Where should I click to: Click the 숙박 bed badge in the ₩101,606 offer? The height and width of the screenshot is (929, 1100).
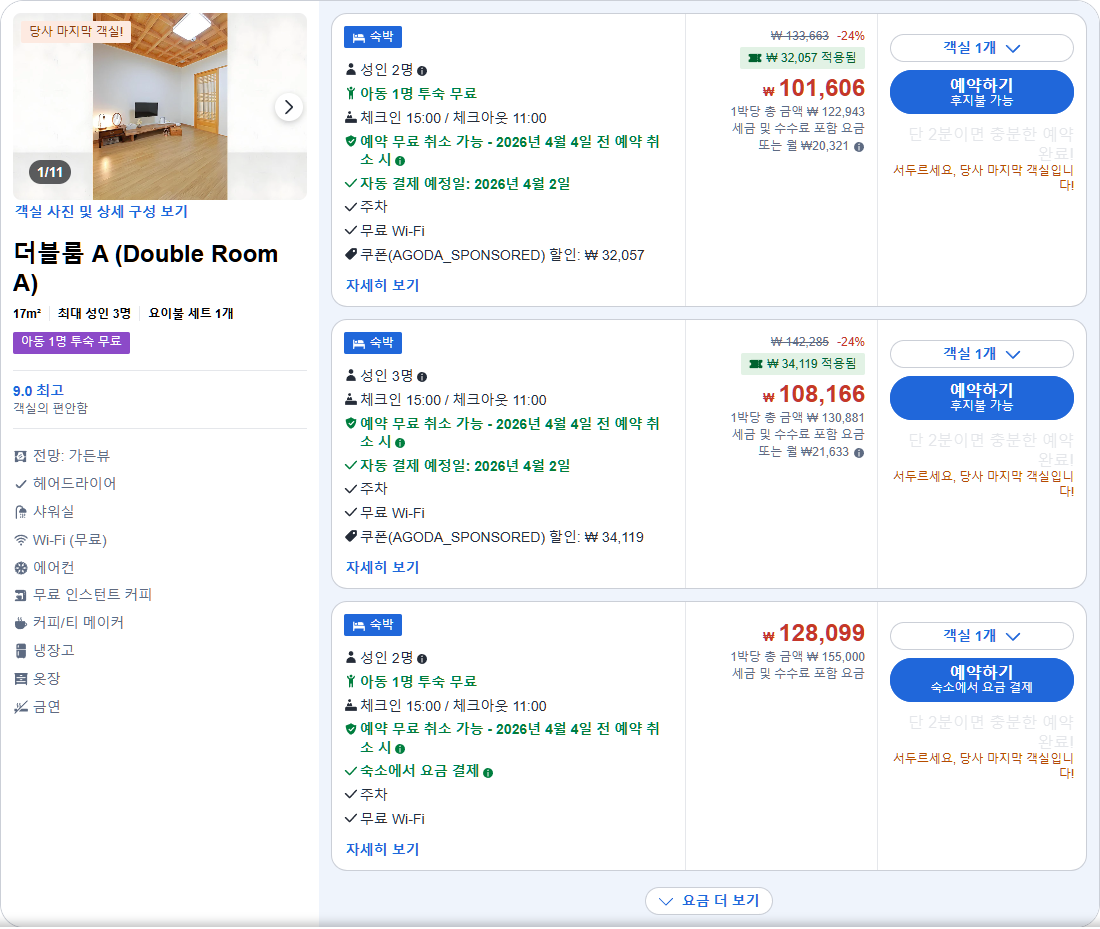[373, 36]
